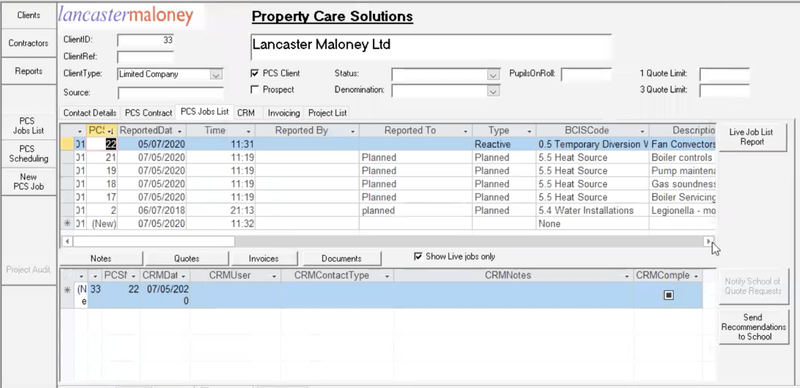
Task: Open the Notes button
Action: coord(101,259)
